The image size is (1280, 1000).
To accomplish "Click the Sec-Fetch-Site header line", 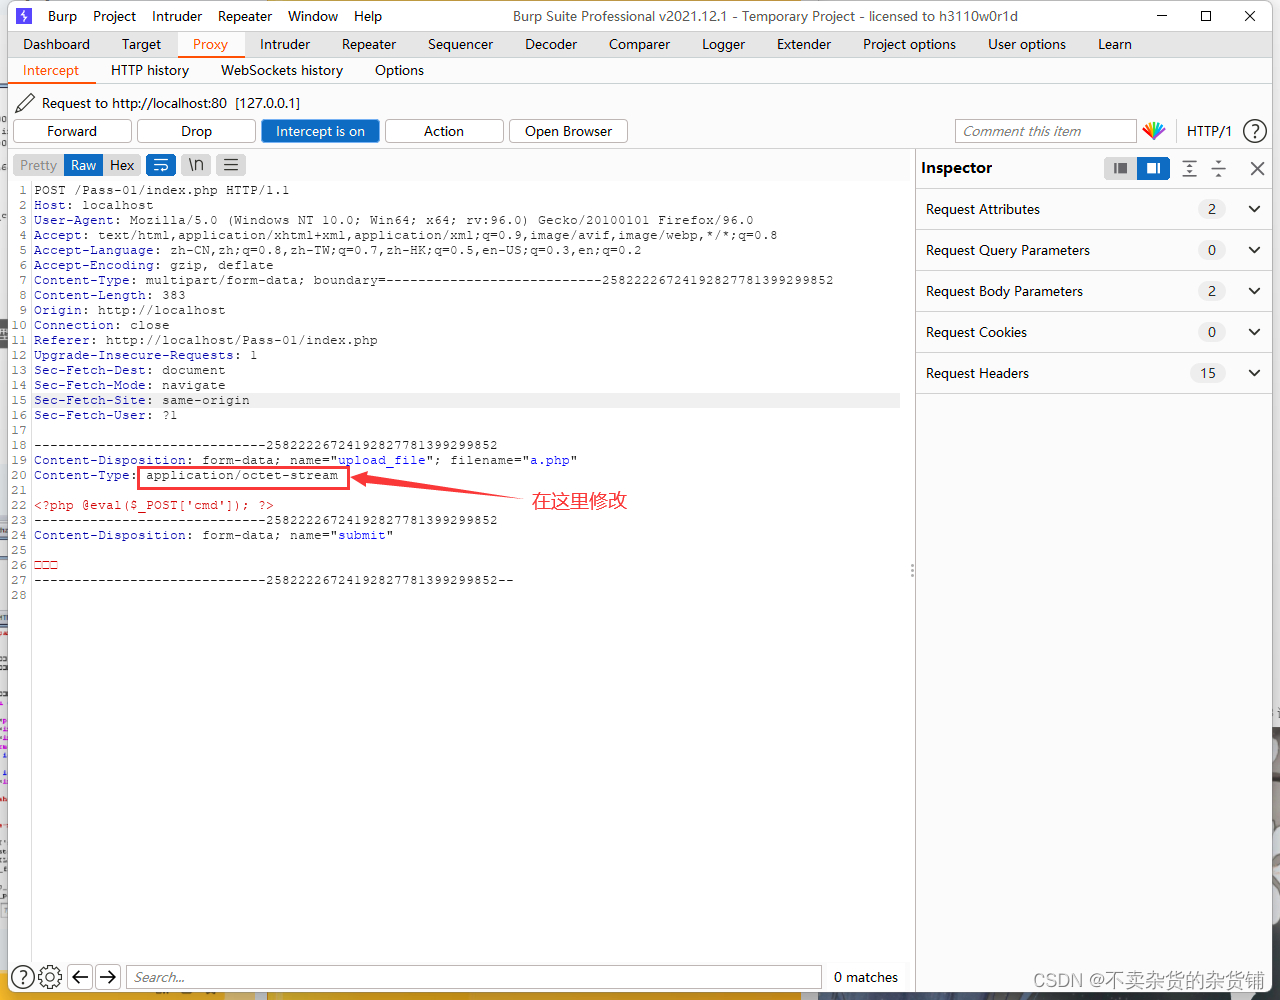I will (142, 400).
